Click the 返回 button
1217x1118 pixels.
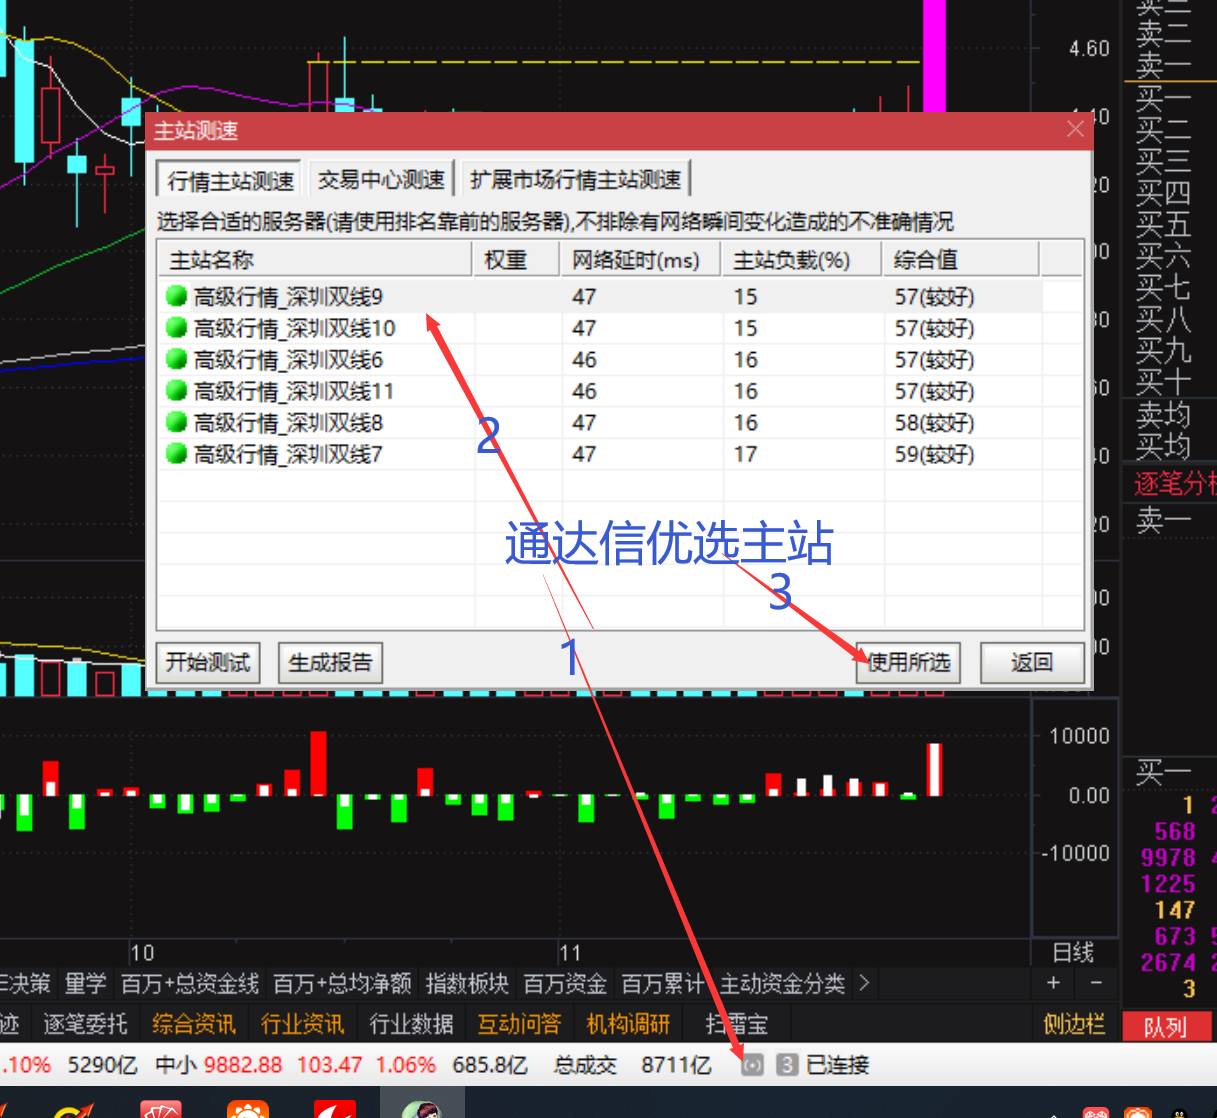point(1032,662)
